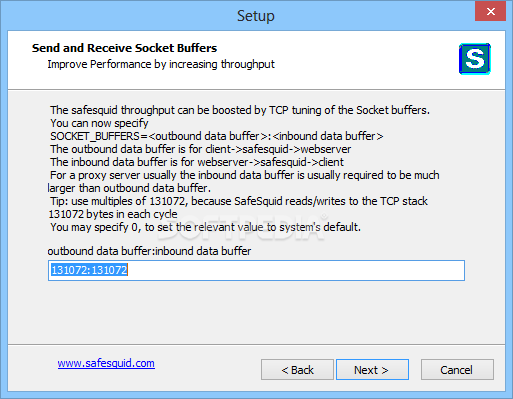Click the 'You can now specify' line

pyautogui.click(x=99, y=123)
